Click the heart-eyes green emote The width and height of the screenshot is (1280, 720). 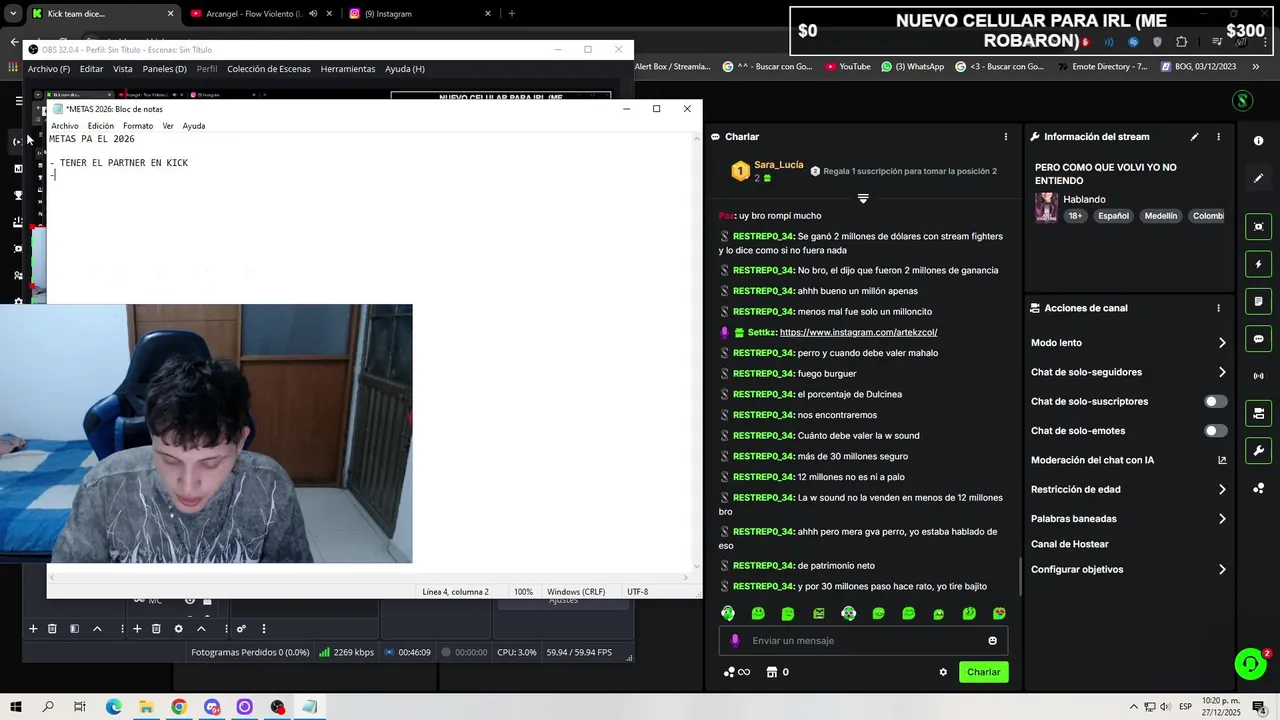click(x=999, y=613)
